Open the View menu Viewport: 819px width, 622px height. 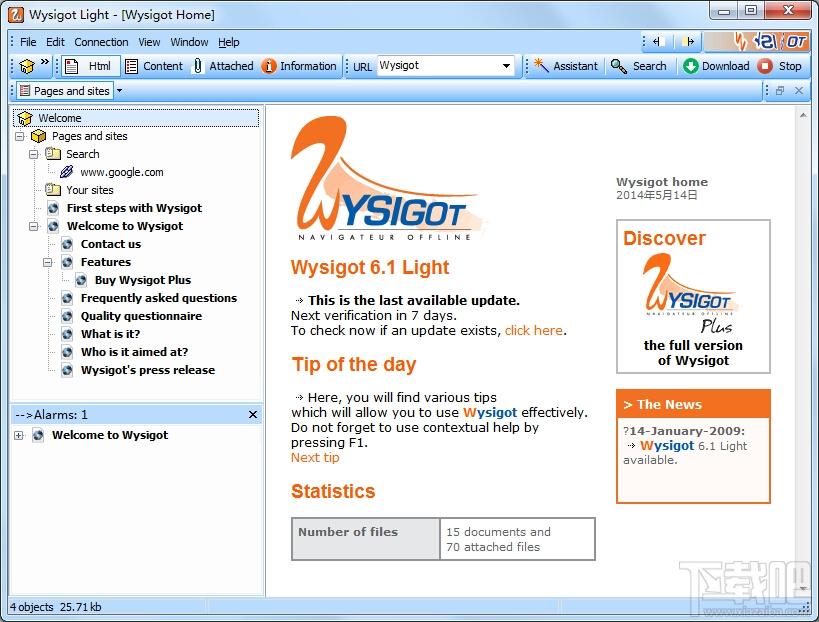pyautogui.click(x=149, y=42)
